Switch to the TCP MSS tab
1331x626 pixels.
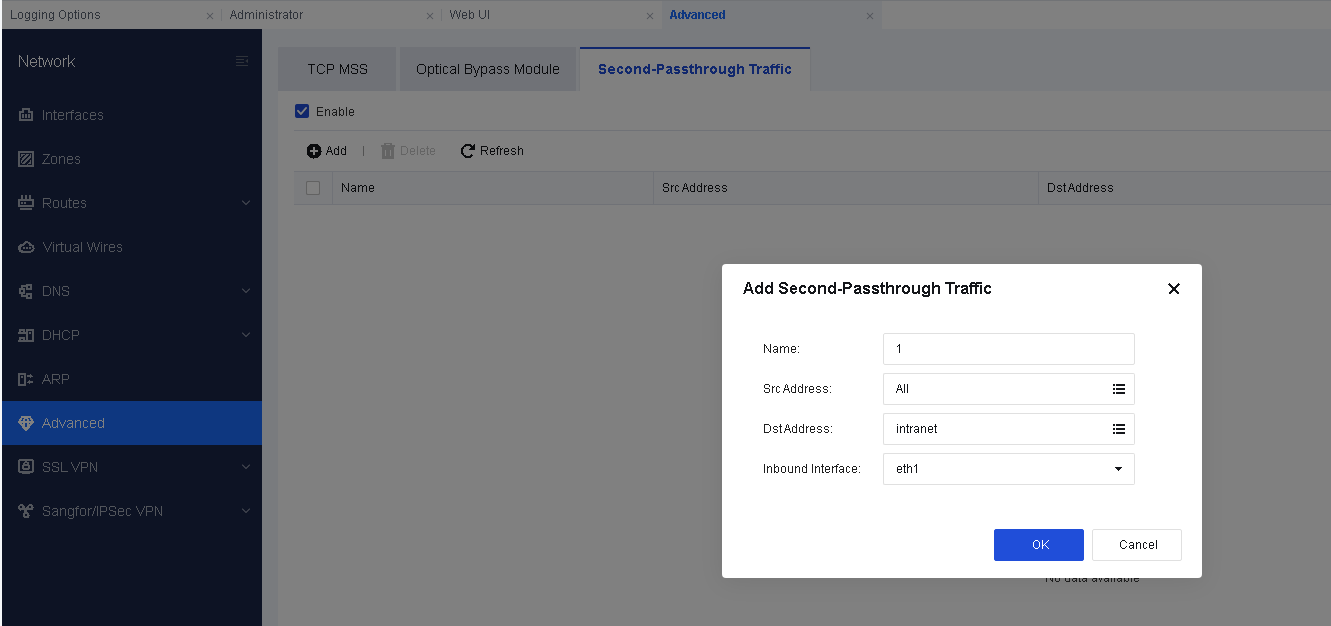337,69
